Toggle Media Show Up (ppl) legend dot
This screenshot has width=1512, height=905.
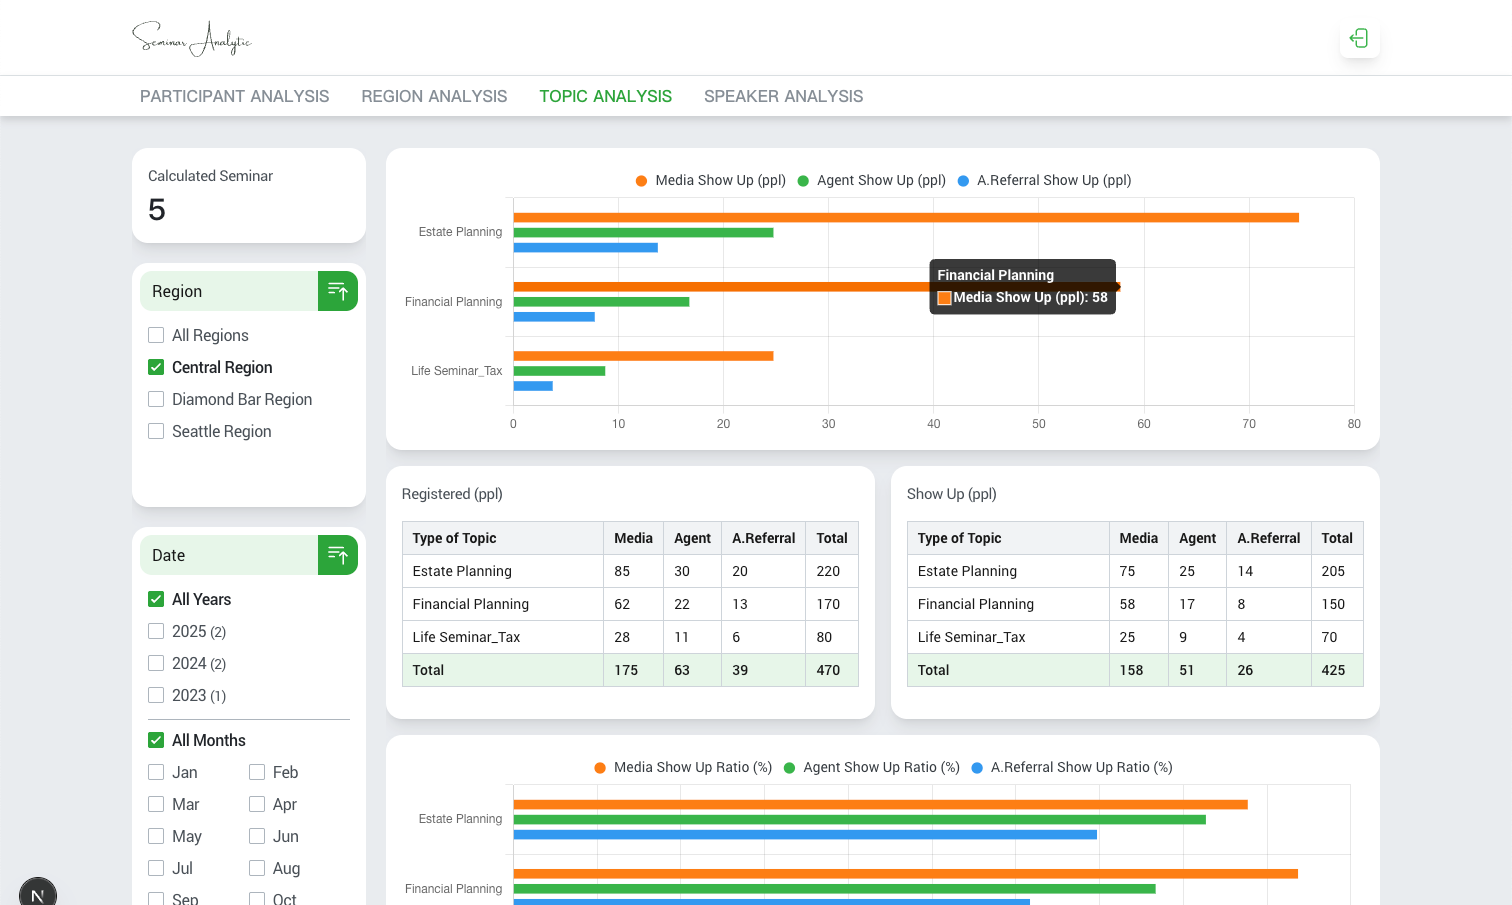[641, 181]
